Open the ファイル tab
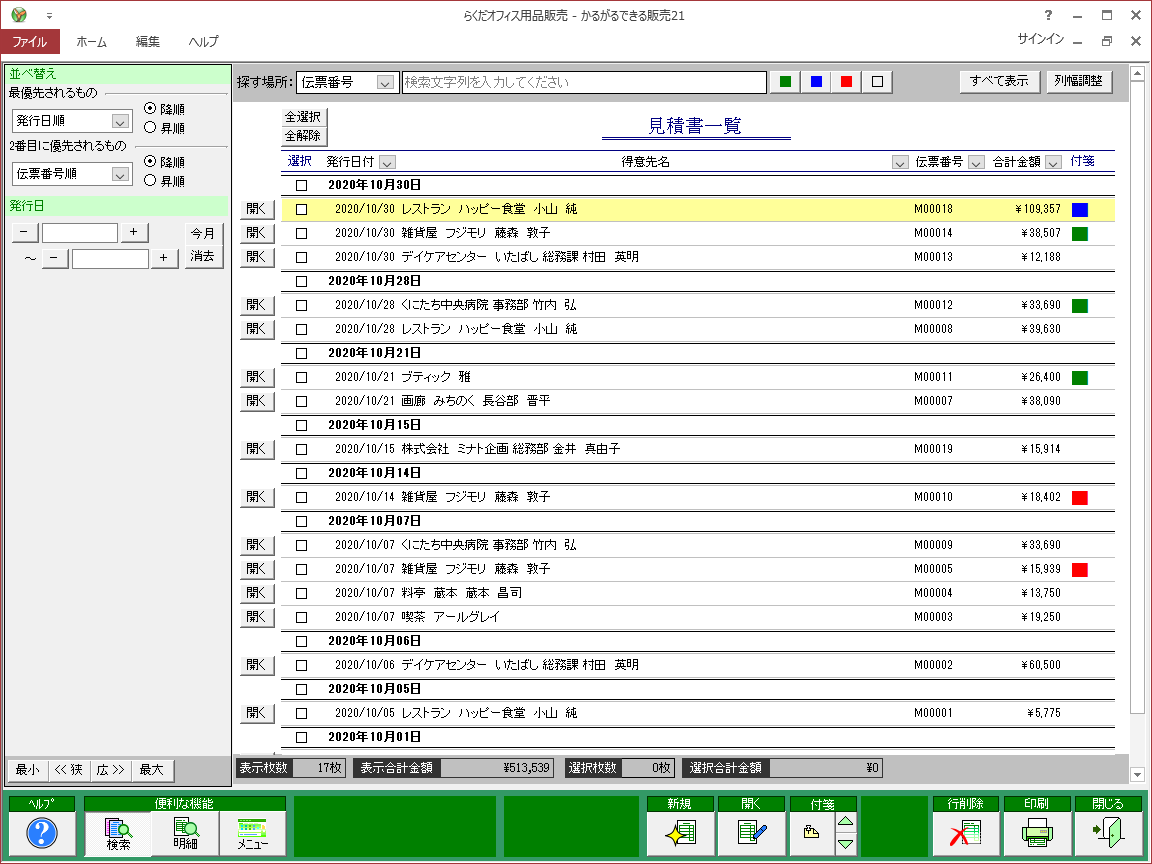The image size is (1152, 864). click(30, 42)
